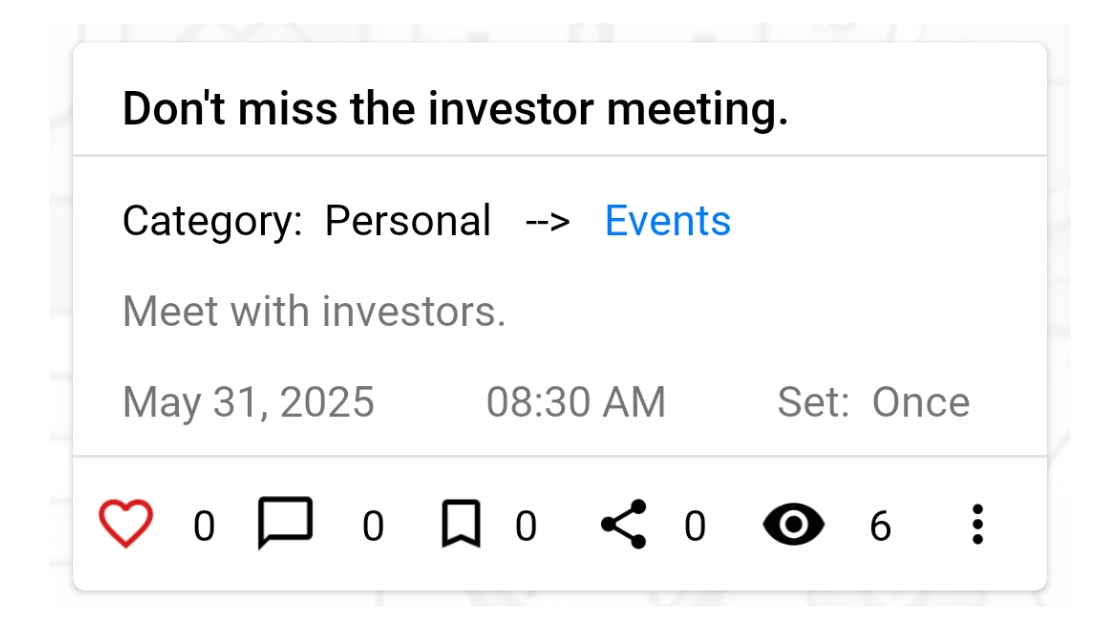This screenshot has height=630, width=1120.
Task: Click the eye views icon
Action: click(x=794, y=525)
